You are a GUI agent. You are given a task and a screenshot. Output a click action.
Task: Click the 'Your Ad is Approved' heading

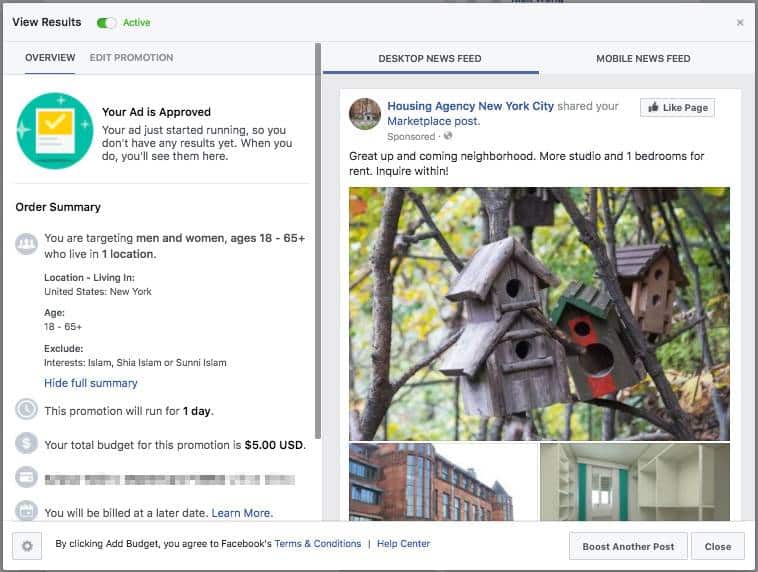(156, 112)
